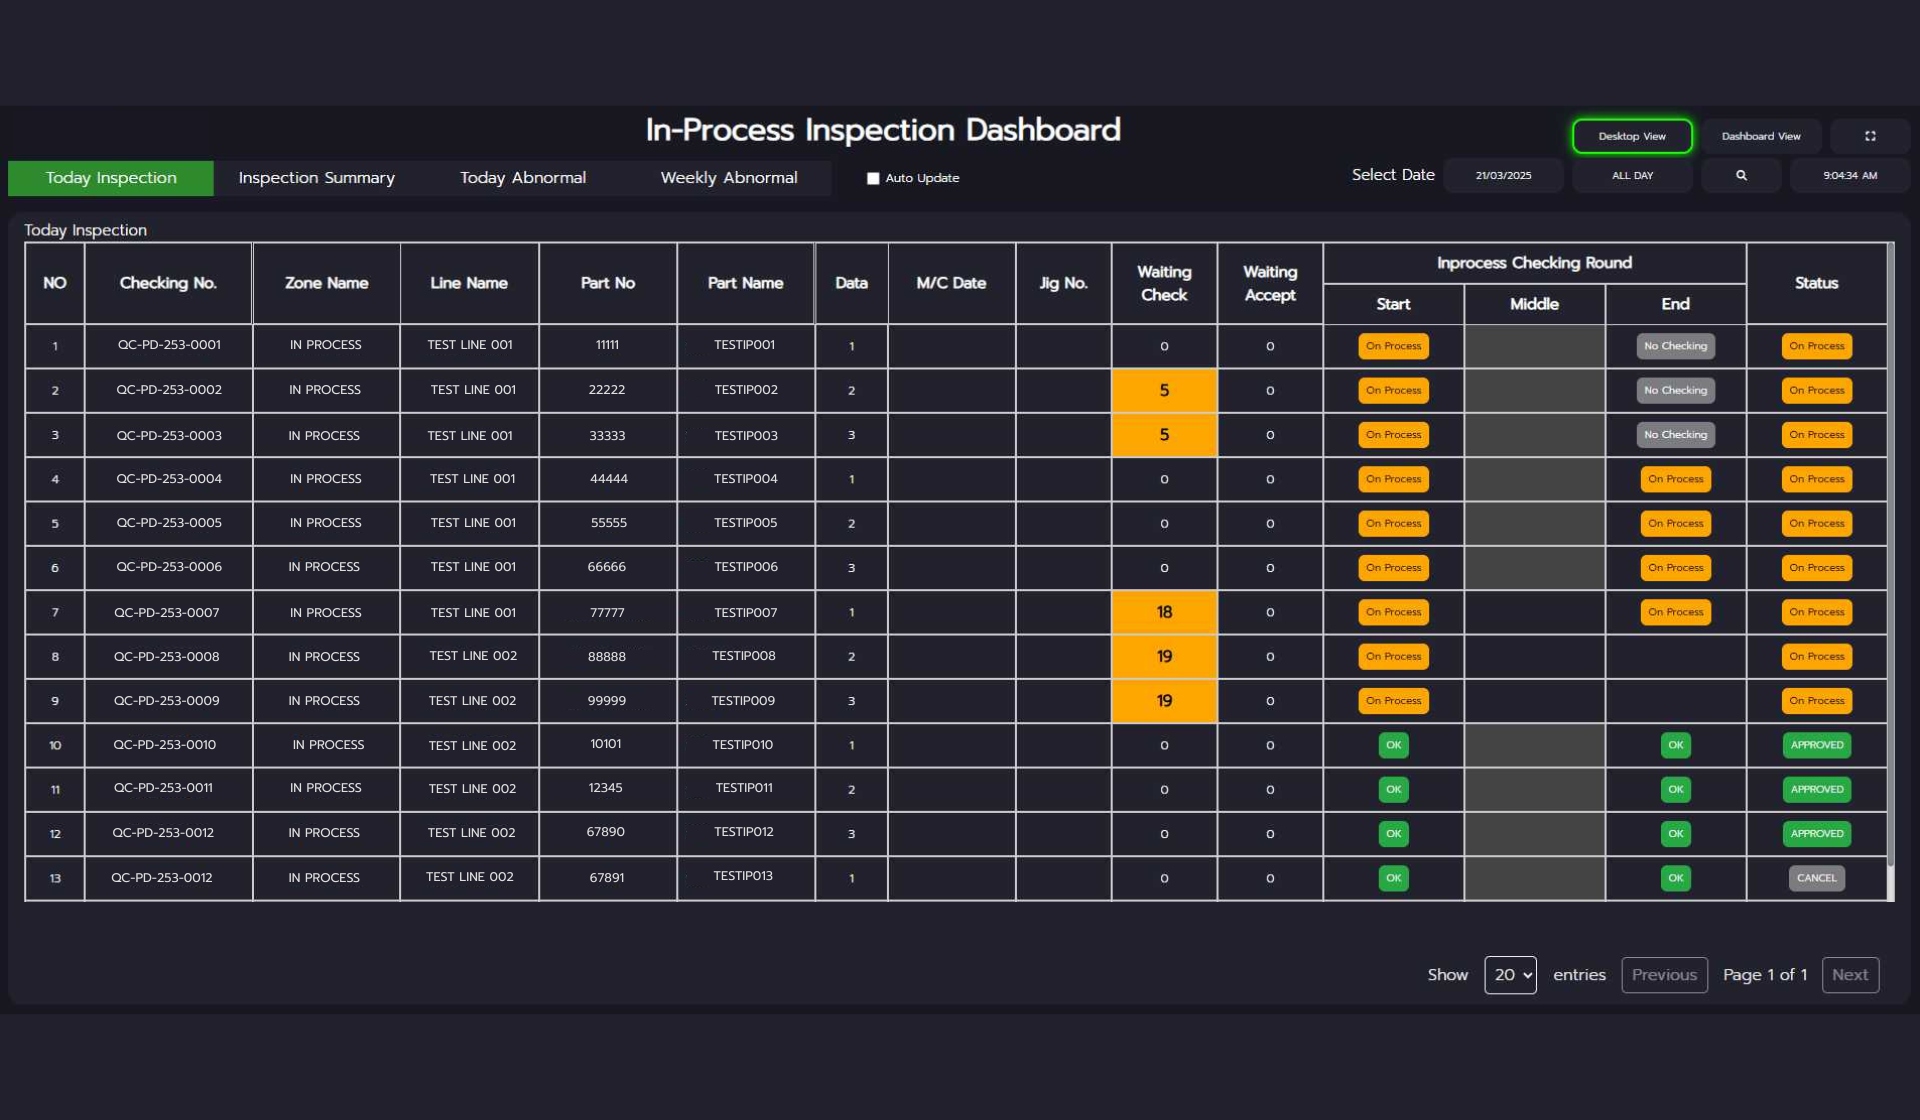1920x1120 pixels.
Task: Select checking number QC-PD-253-0005 cell
Action: point(168,523)
